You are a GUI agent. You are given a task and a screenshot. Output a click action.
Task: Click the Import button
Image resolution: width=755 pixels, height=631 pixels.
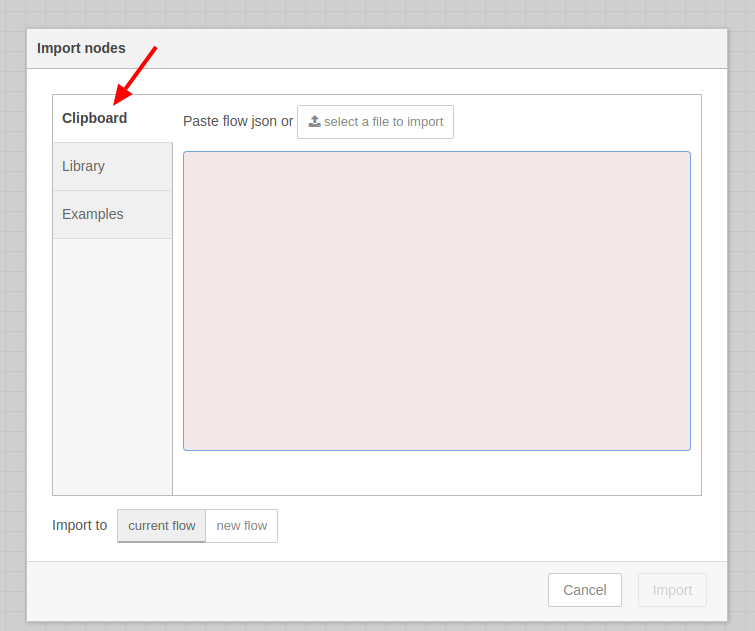tap(672, 590)
